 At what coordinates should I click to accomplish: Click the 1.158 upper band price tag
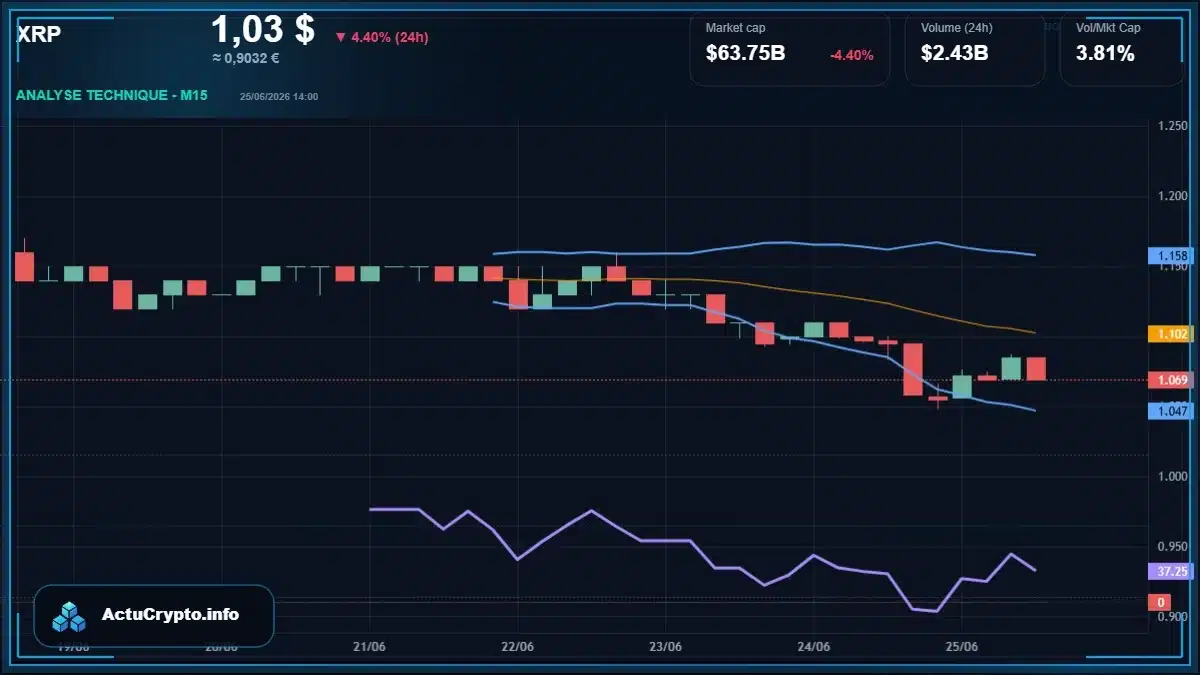click(1171, 256)
